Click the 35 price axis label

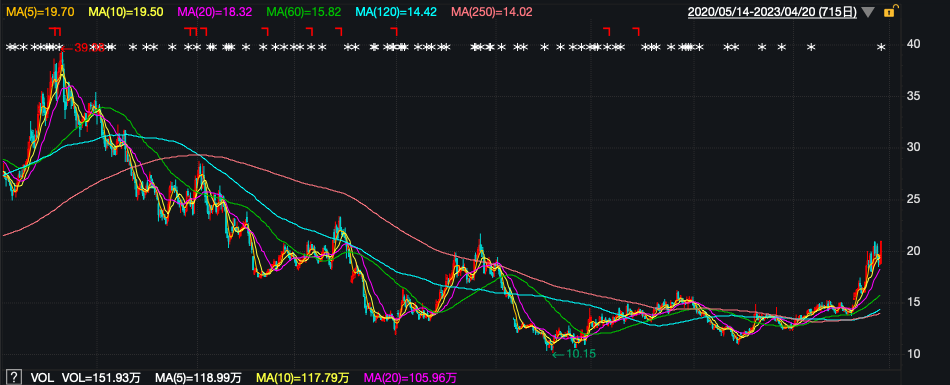click(914, 96)
